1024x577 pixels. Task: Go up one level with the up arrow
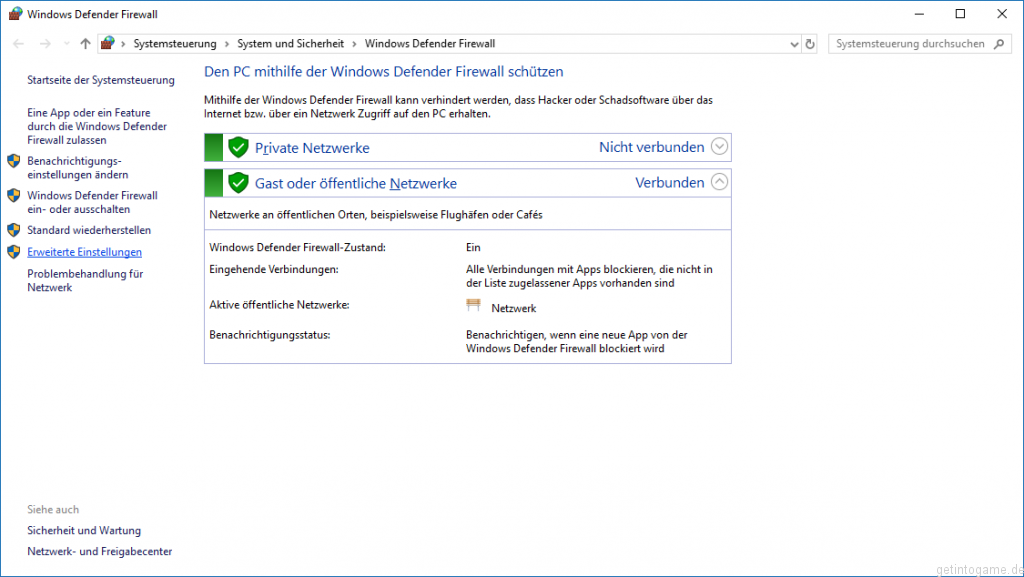(86, 44)
